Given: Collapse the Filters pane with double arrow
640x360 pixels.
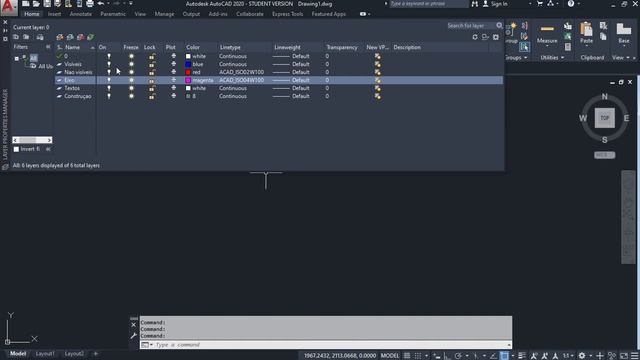Looking at the screenshot, I should 48,47.
